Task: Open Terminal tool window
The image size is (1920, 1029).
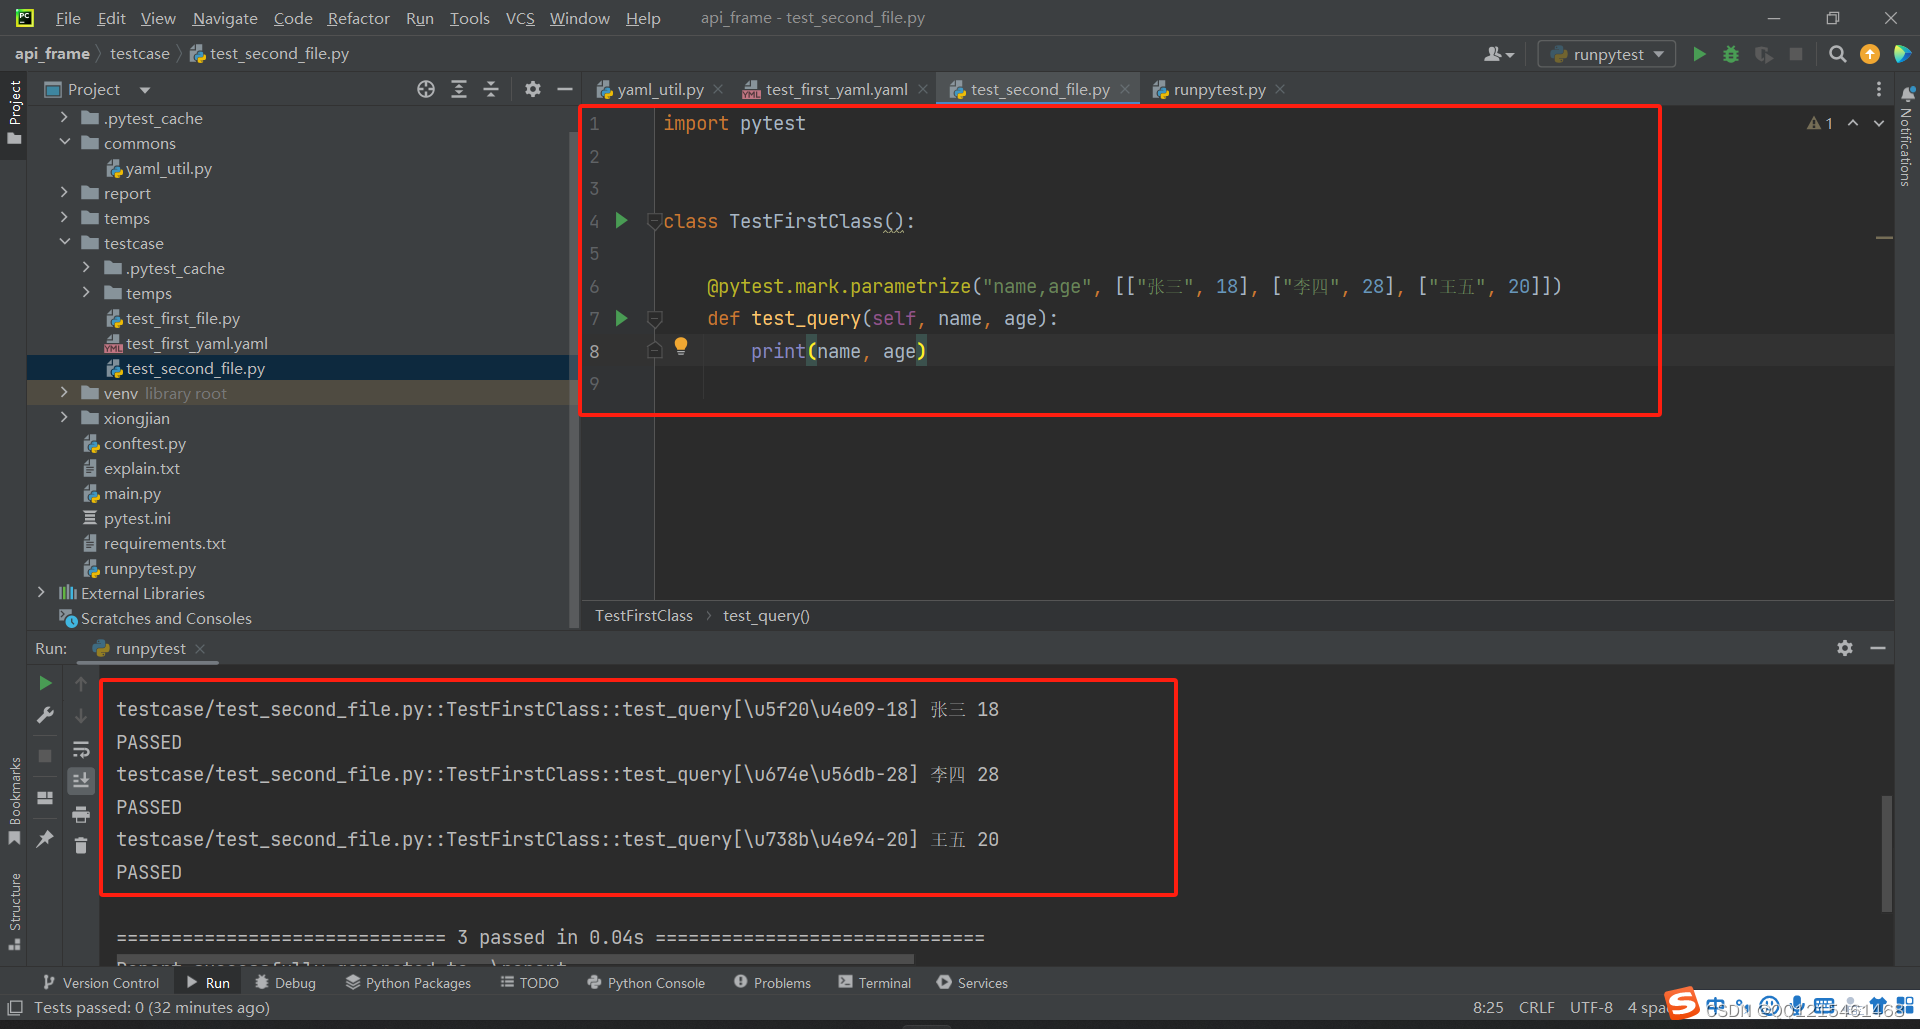Action: pyautogui.click(x=875, y=983)
